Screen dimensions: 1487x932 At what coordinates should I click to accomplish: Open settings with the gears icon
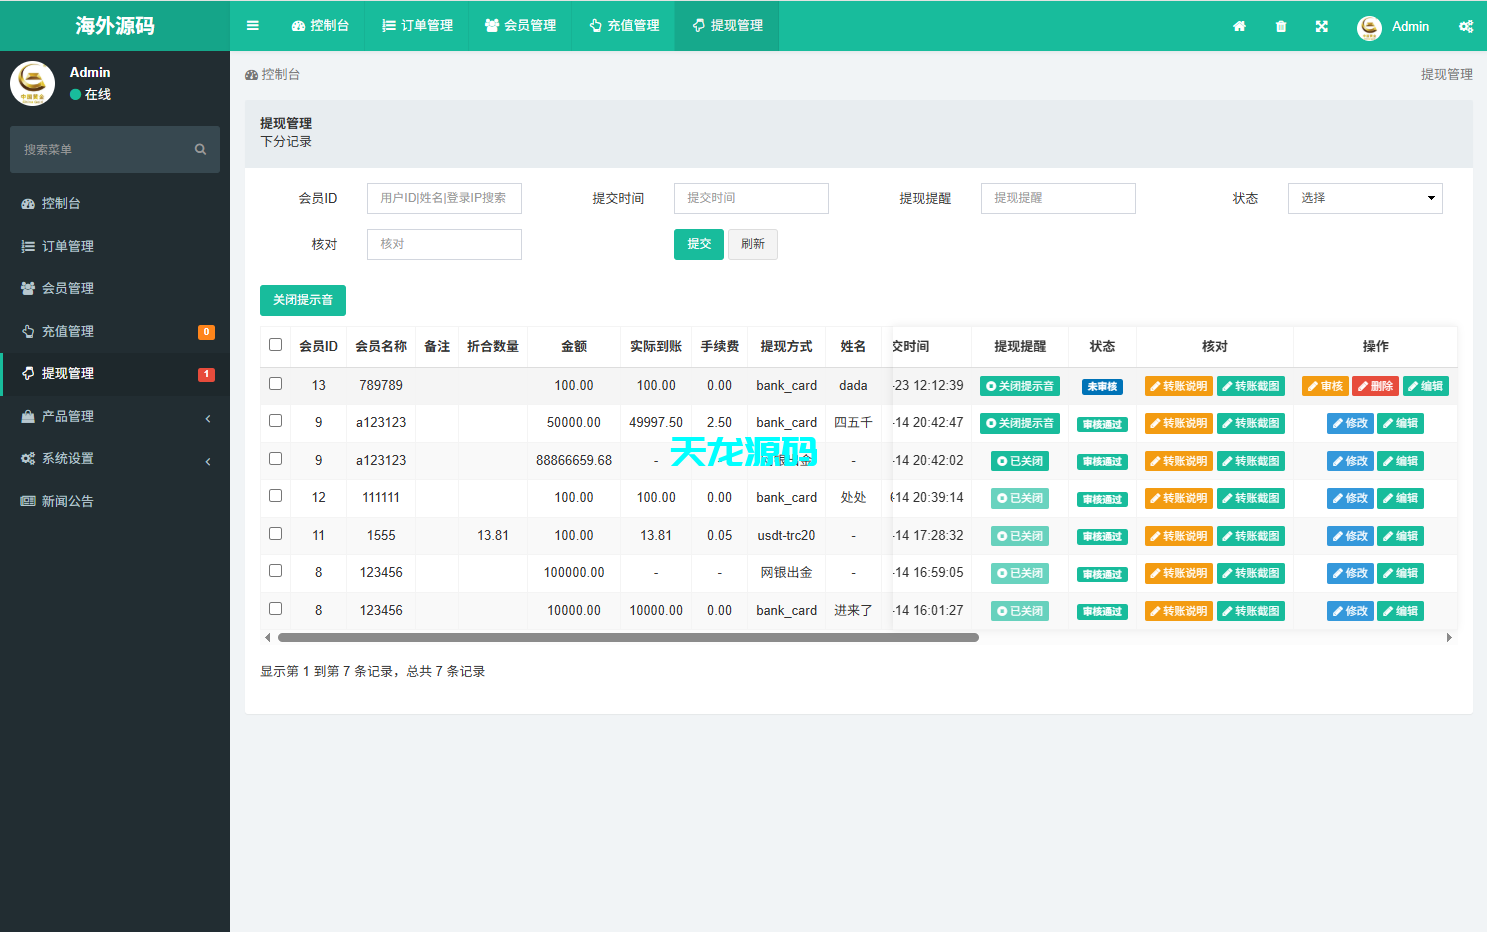point(1466,25)
